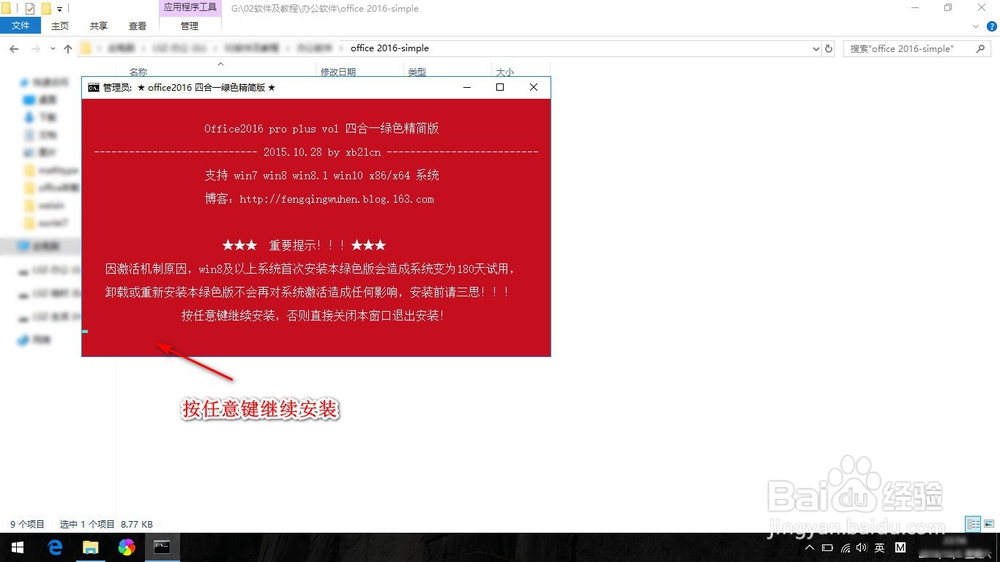The image size is (1000, 562).
Task: Switch to details view layout
Action: (x=973, y=524)
